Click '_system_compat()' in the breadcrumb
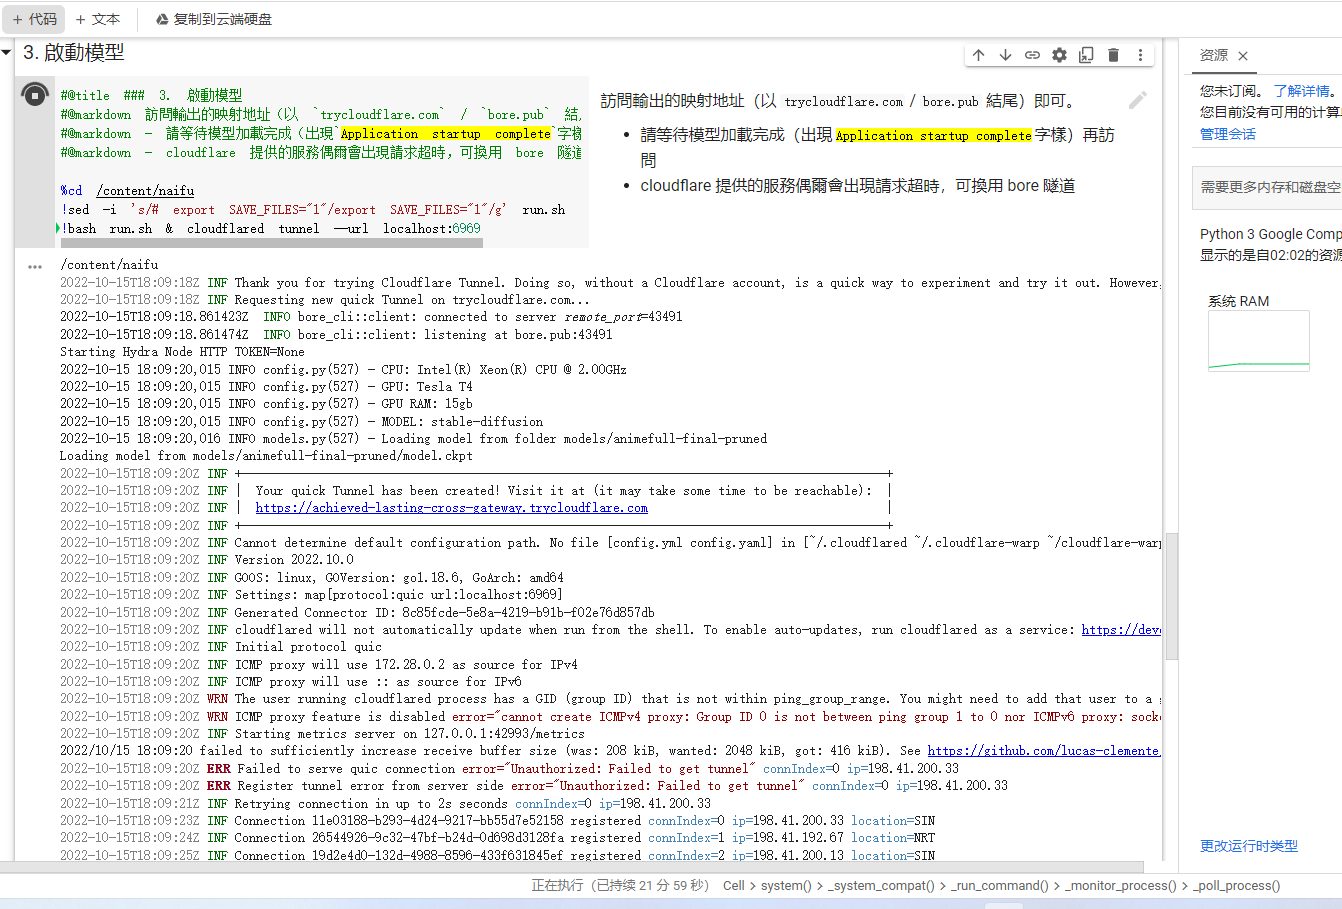This screenshot has width=1342, height=909. tap(882, 886)
